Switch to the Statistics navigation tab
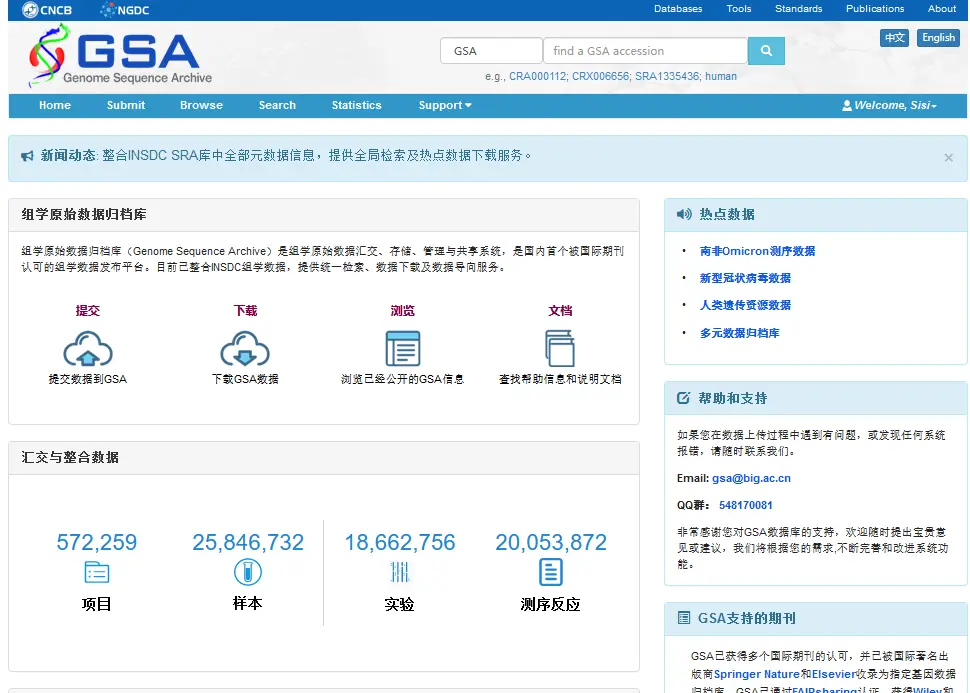The width and height of the screenshot is (970, 693). click(x=356, y=105)
